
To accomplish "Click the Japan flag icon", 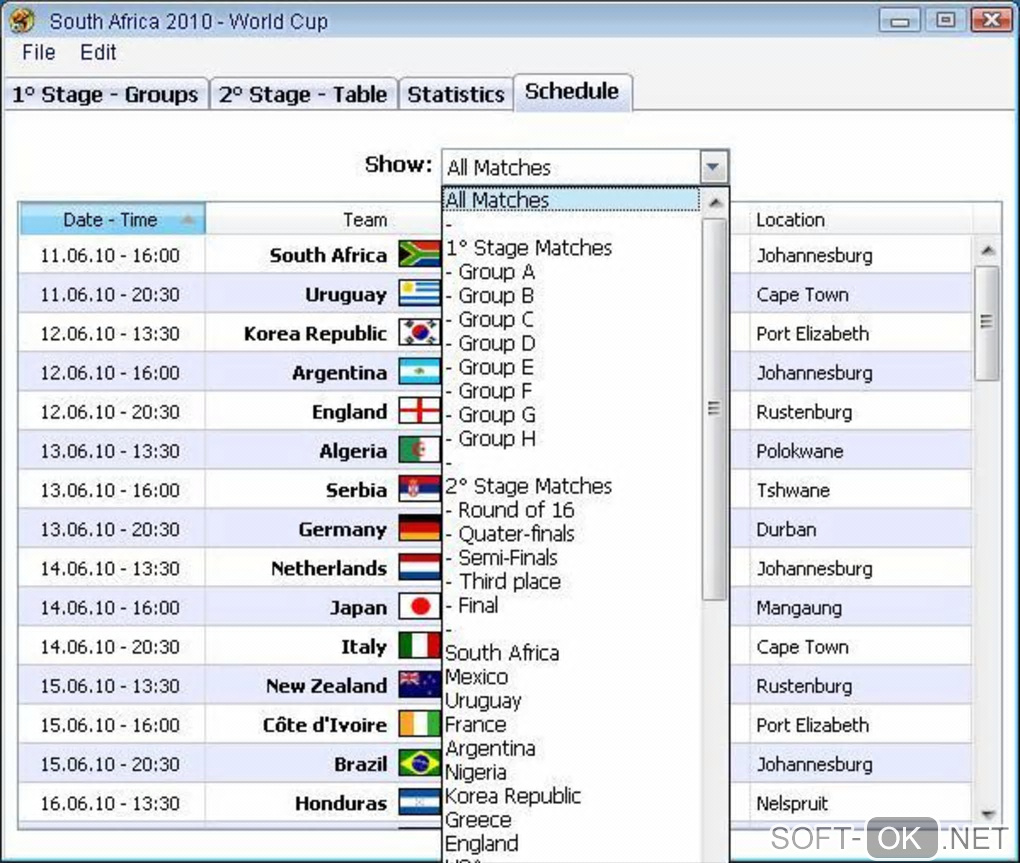I will click(x=420, y=607).
